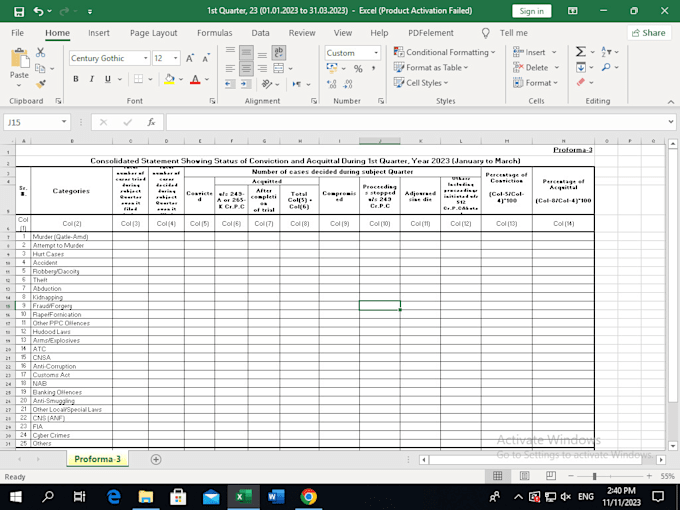The image size is (680, 510).
Task: Expand Format as Table menu
Action: 431,67
